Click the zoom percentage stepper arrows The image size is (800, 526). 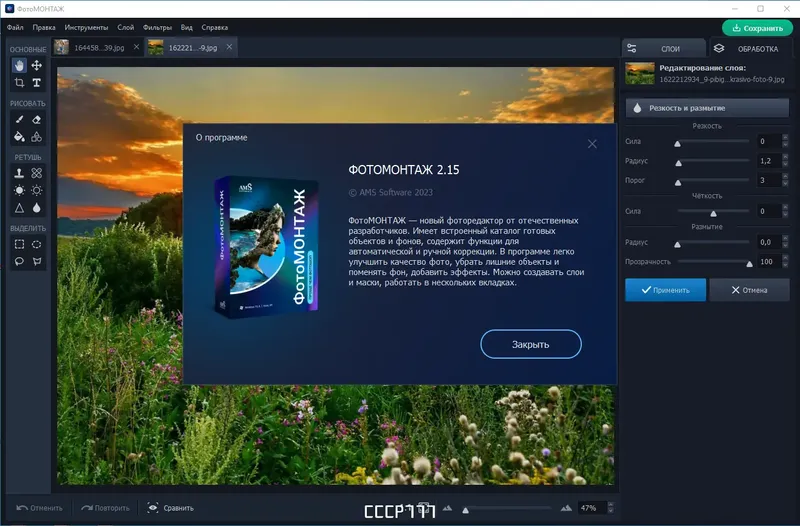click(x=611, y=508)
